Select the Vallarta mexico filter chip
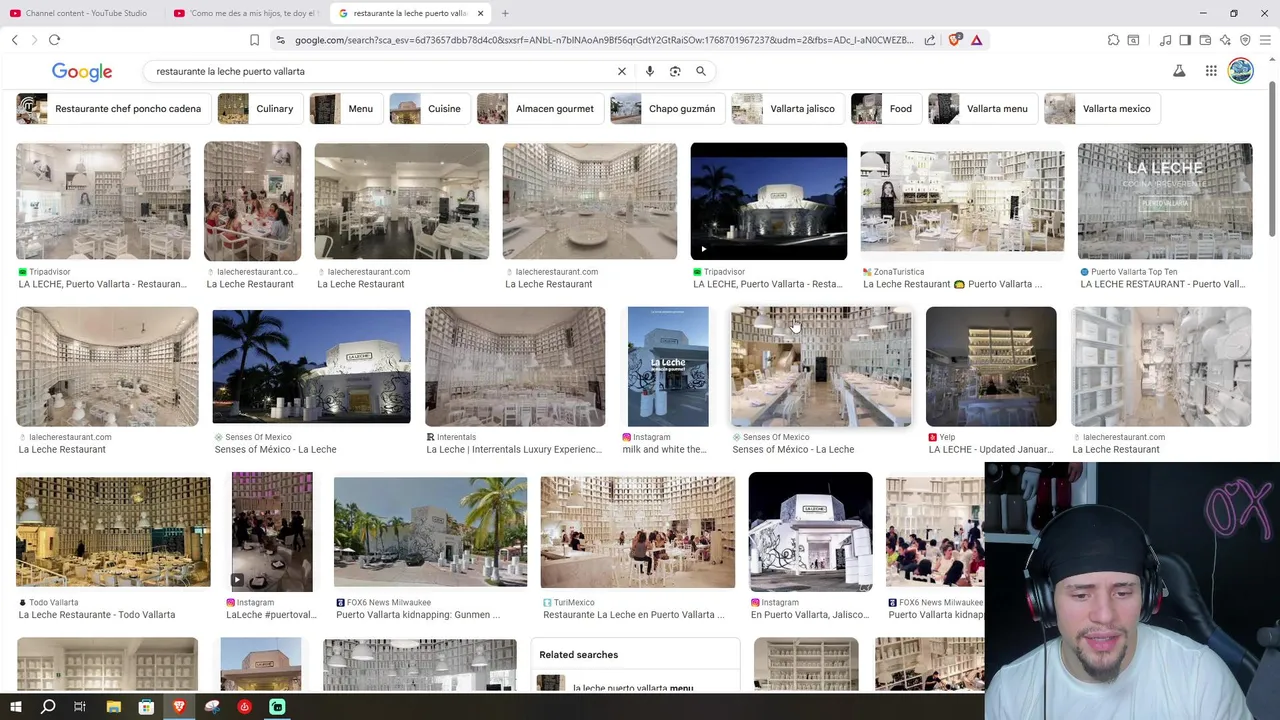The width and height of the screenshot is (1280, 720). 1102,109
